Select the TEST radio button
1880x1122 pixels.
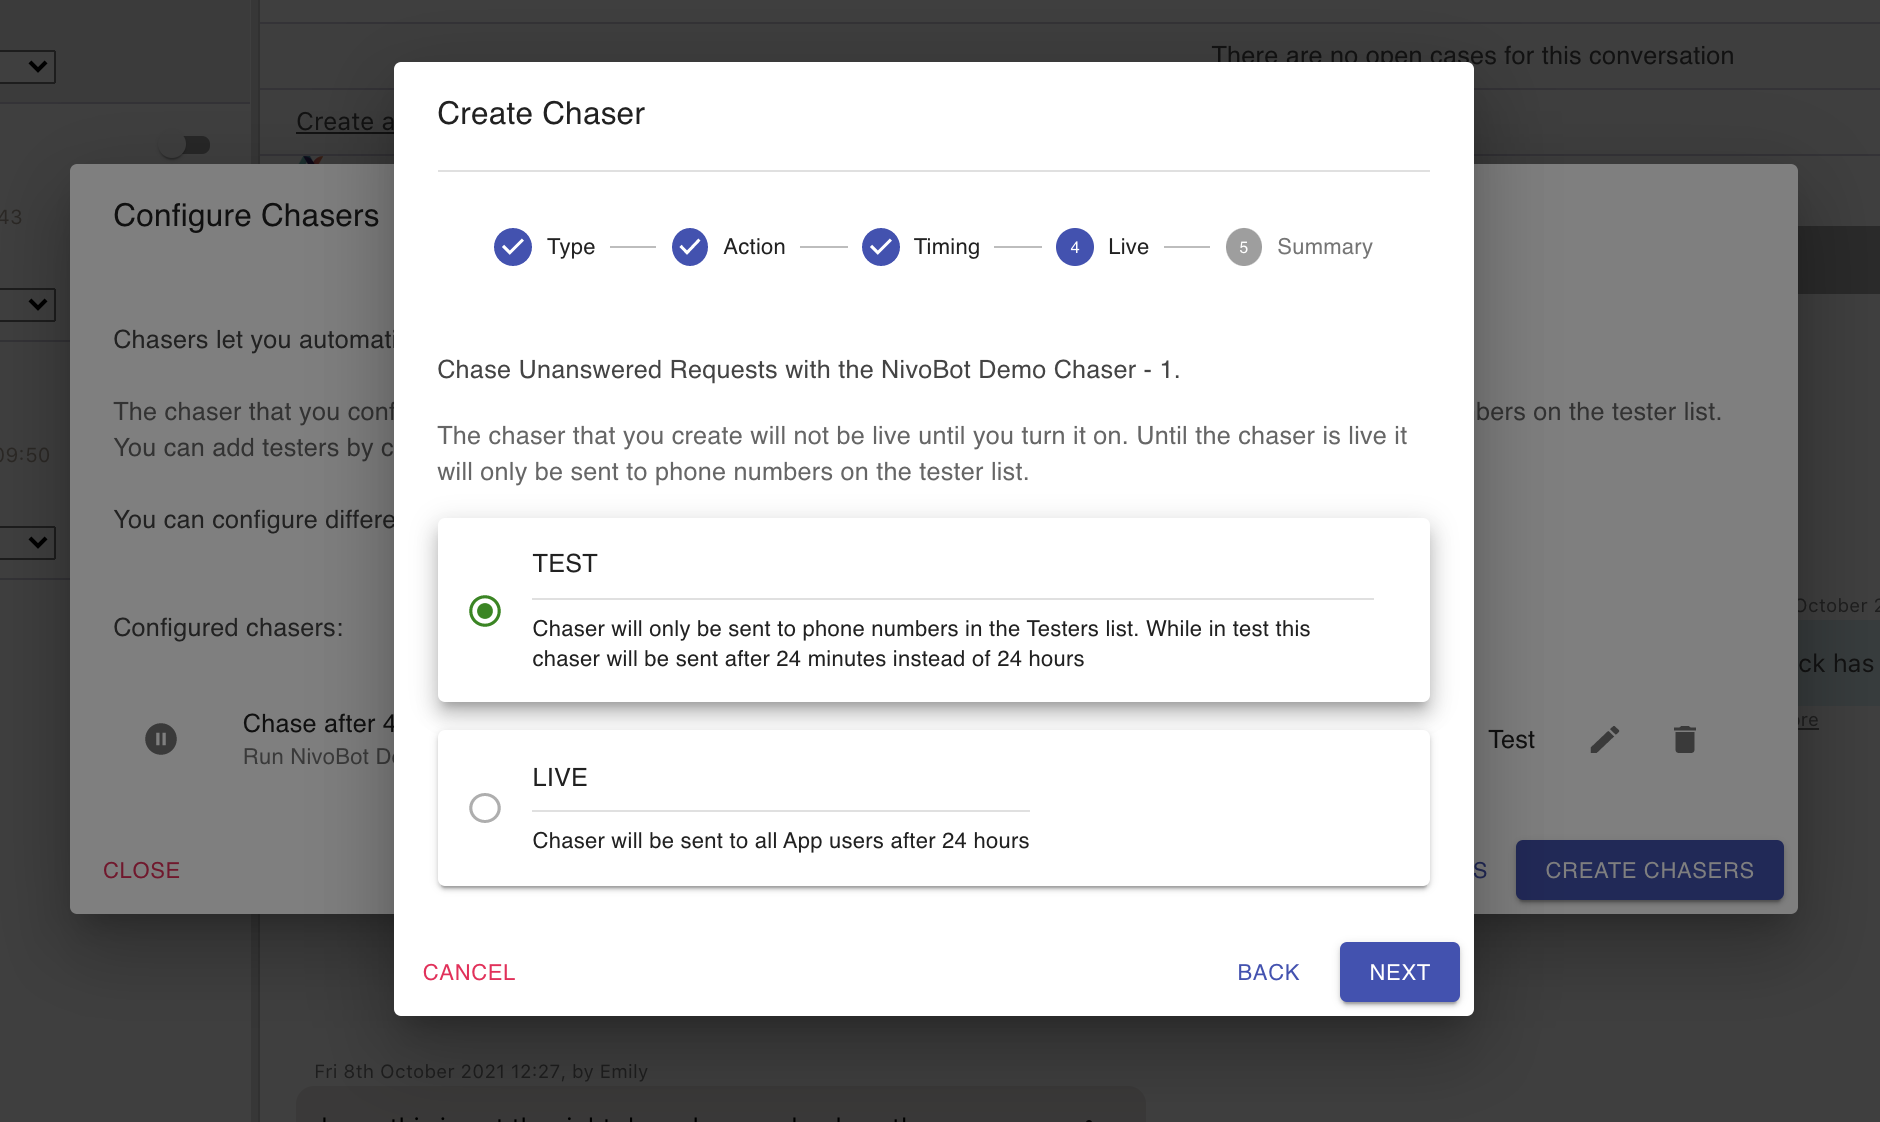click(485, 611)
